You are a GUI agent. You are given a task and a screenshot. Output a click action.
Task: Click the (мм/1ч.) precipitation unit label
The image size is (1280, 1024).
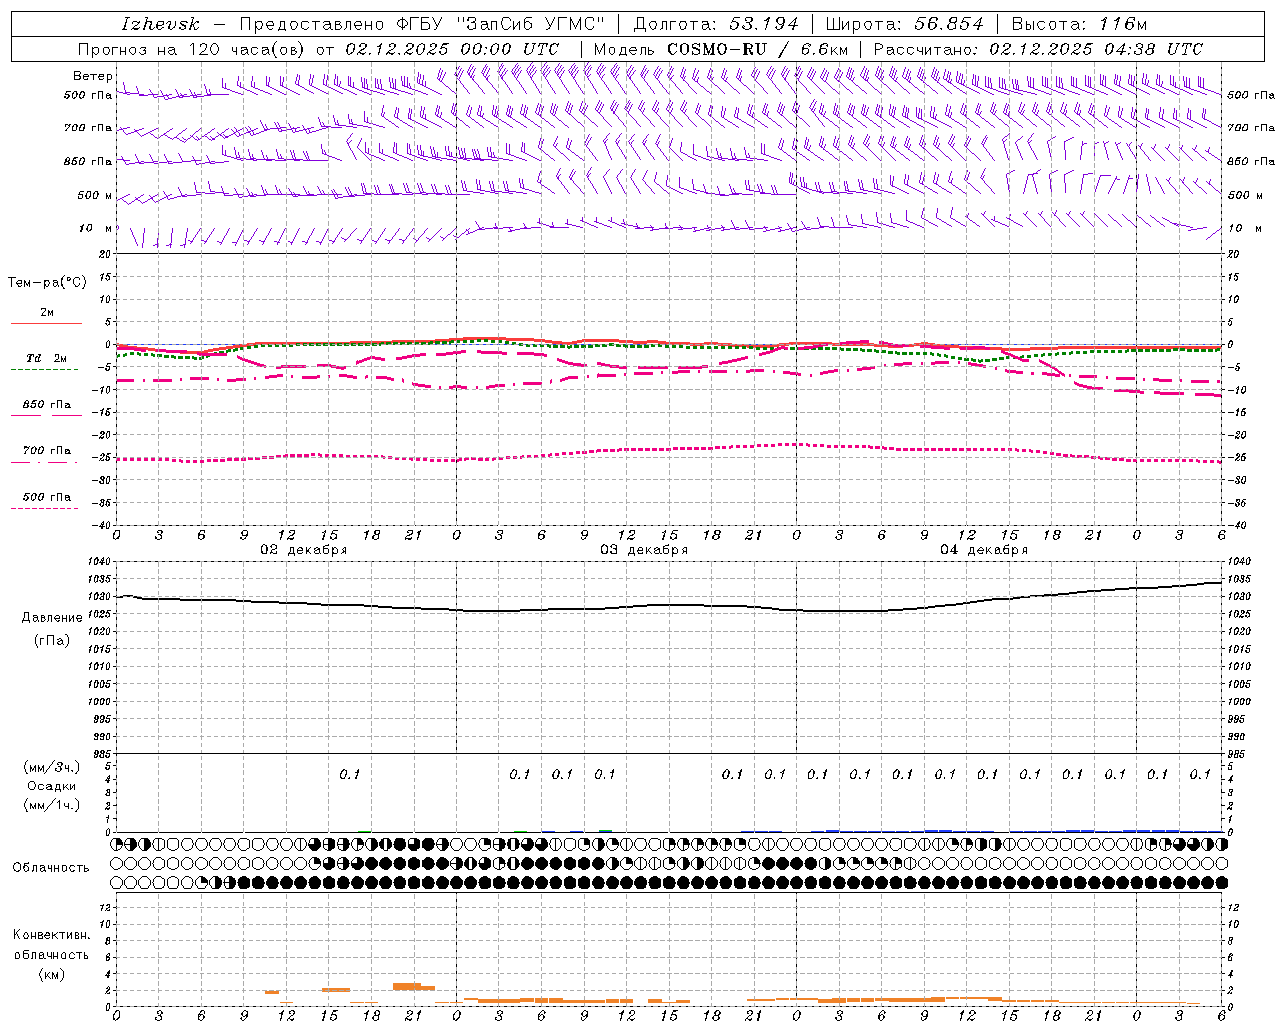pos(52,805)
